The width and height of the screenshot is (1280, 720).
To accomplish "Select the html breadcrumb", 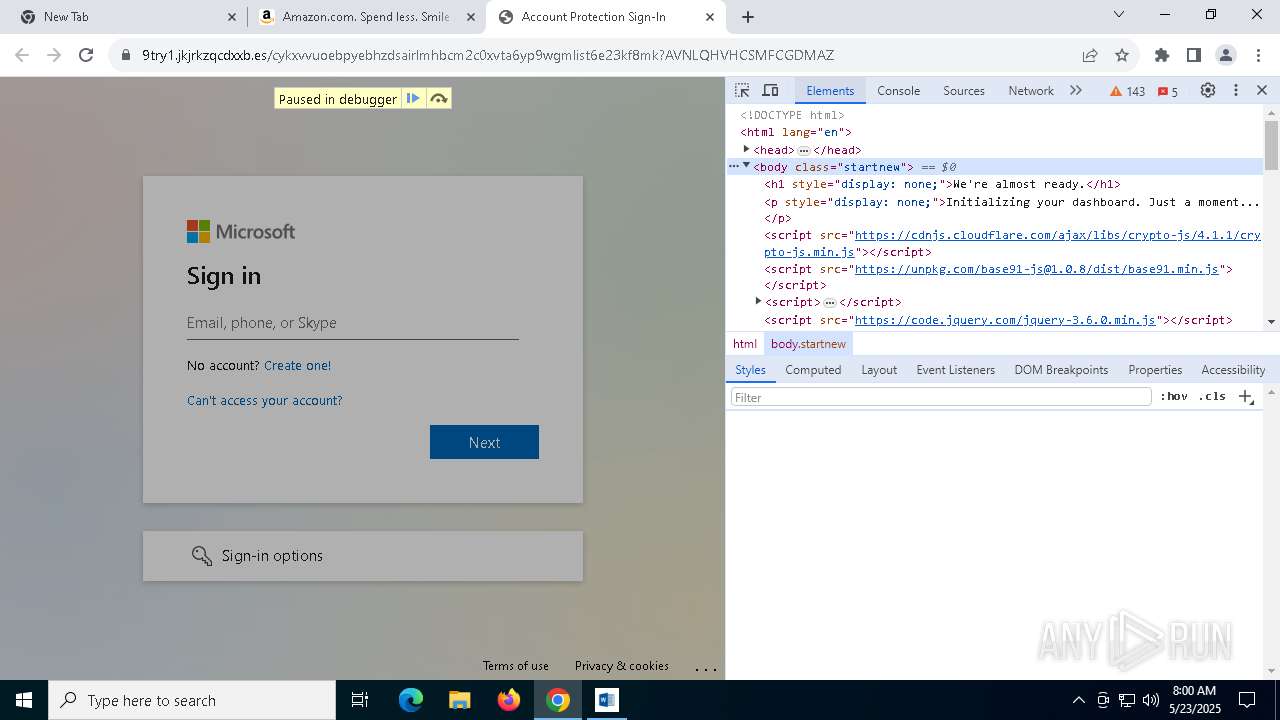I will [745, 343].
